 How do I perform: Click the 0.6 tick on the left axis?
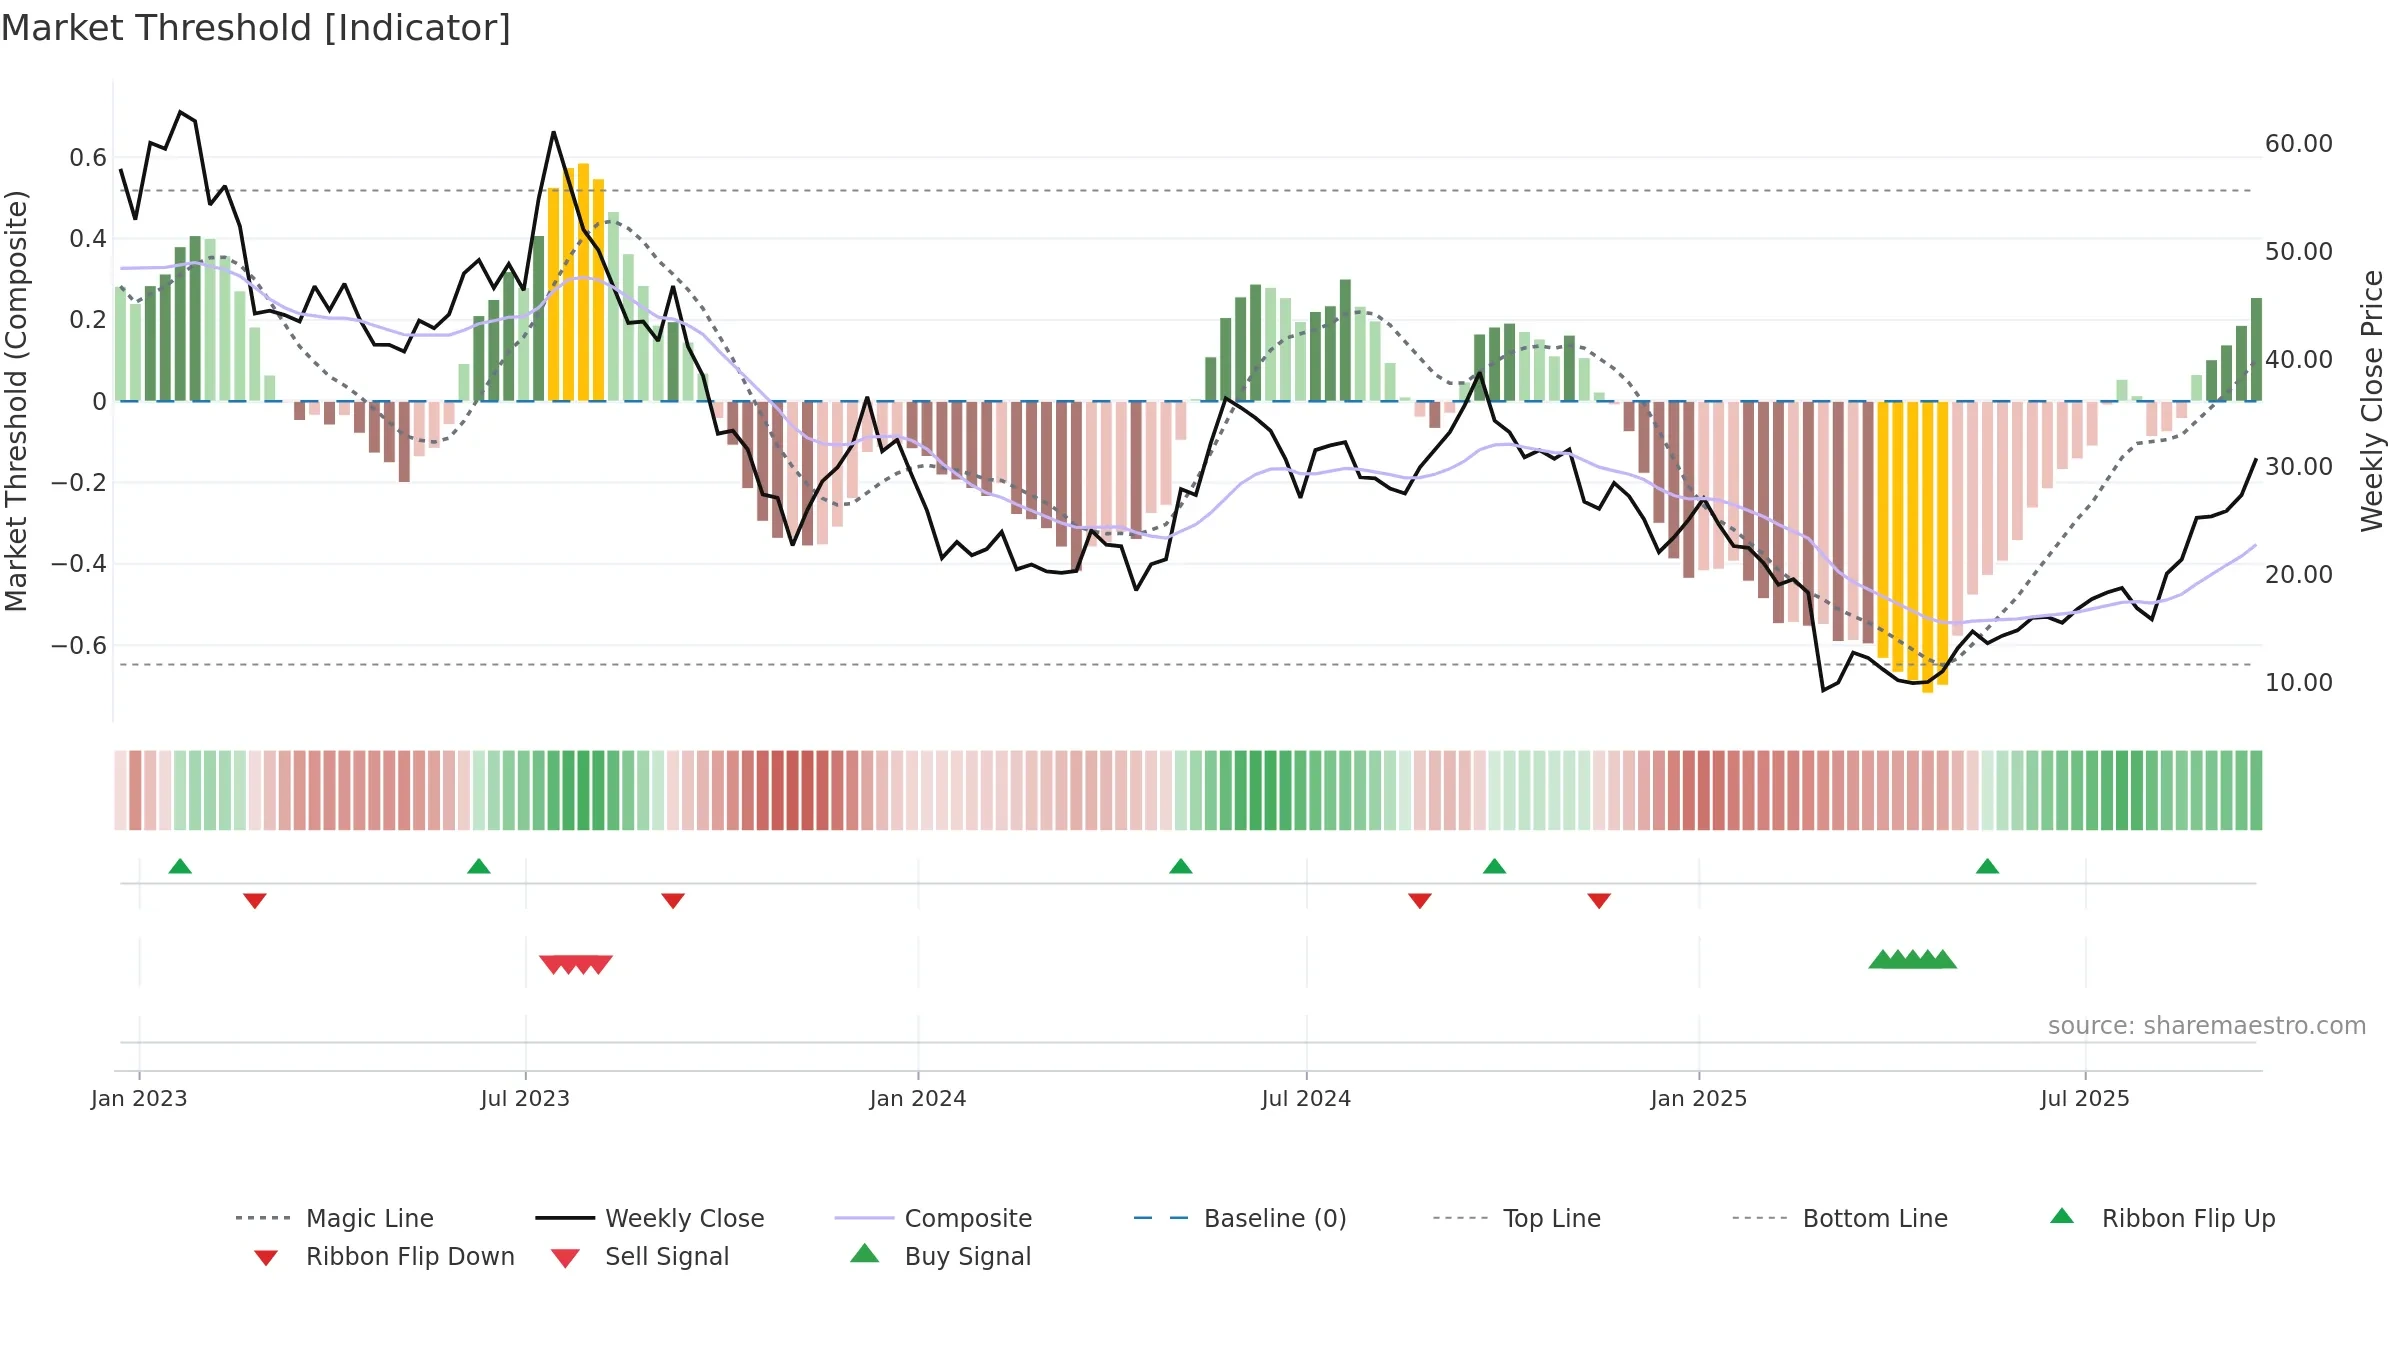[88, 157]
